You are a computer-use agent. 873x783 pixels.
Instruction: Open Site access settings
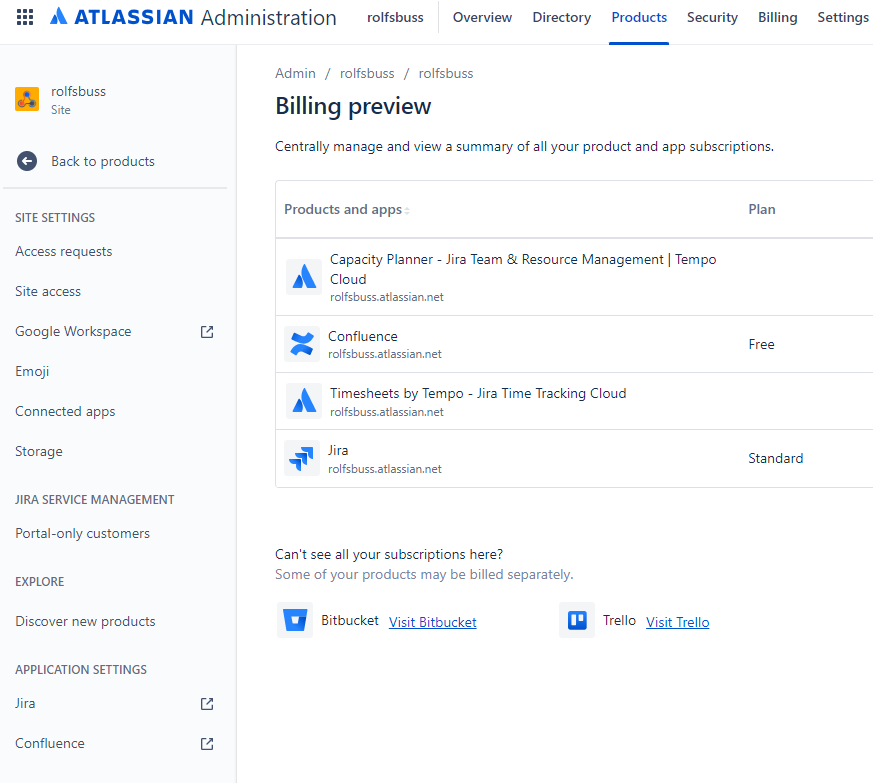pyautogui.click(x=48, y=292)
